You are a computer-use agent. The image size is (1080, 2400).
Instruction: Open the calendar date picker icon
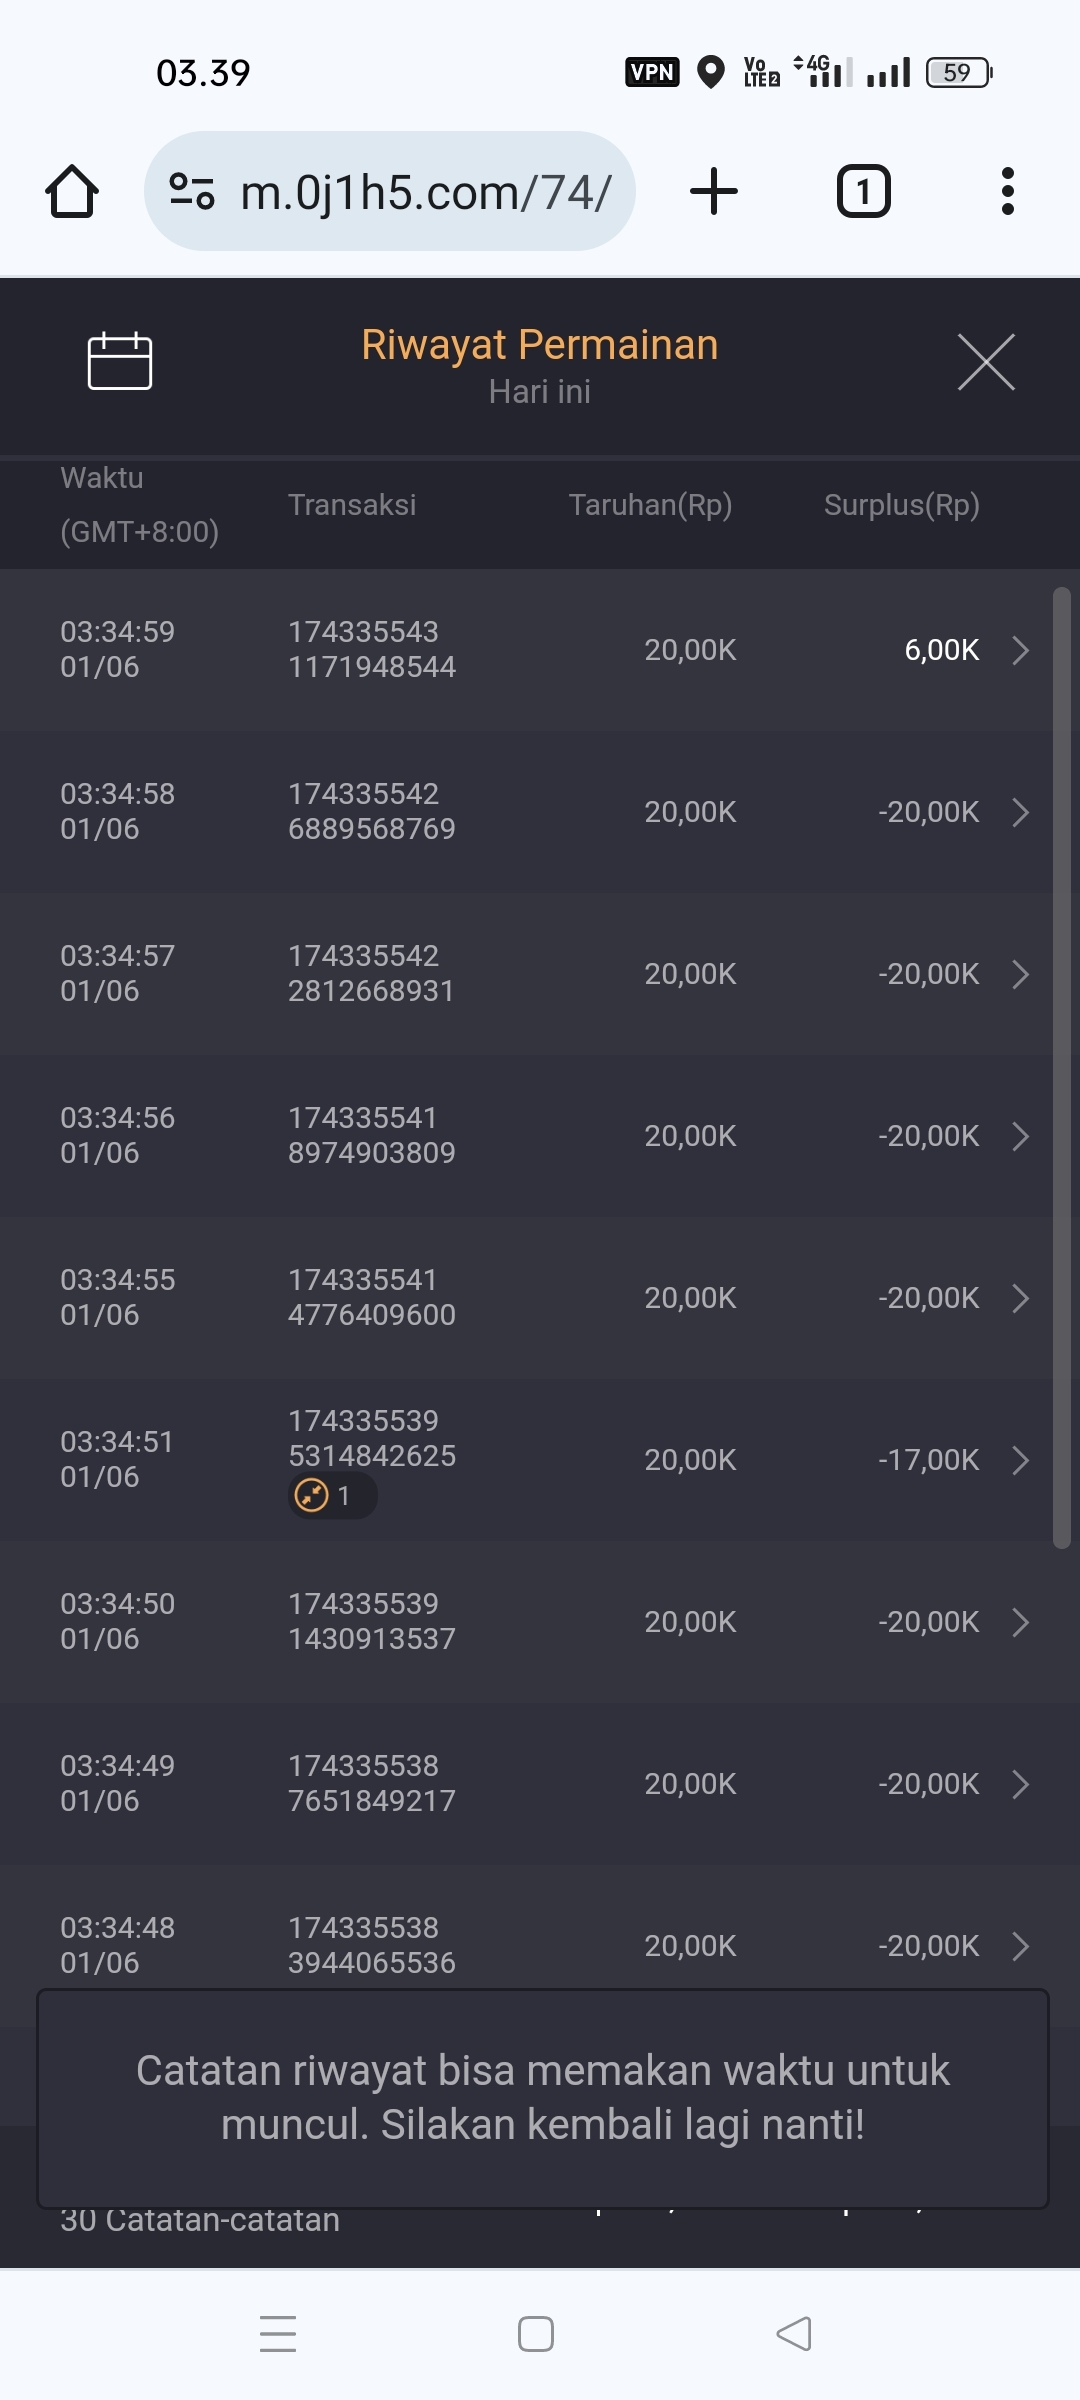click(x=119, y=361)
